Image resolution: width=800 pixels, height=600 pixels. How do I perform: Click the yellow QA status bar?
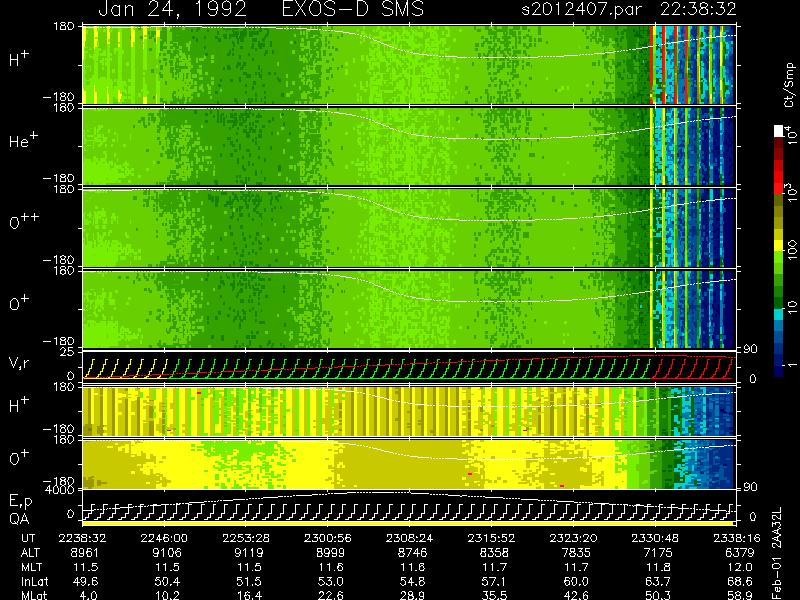coord(408,523)
